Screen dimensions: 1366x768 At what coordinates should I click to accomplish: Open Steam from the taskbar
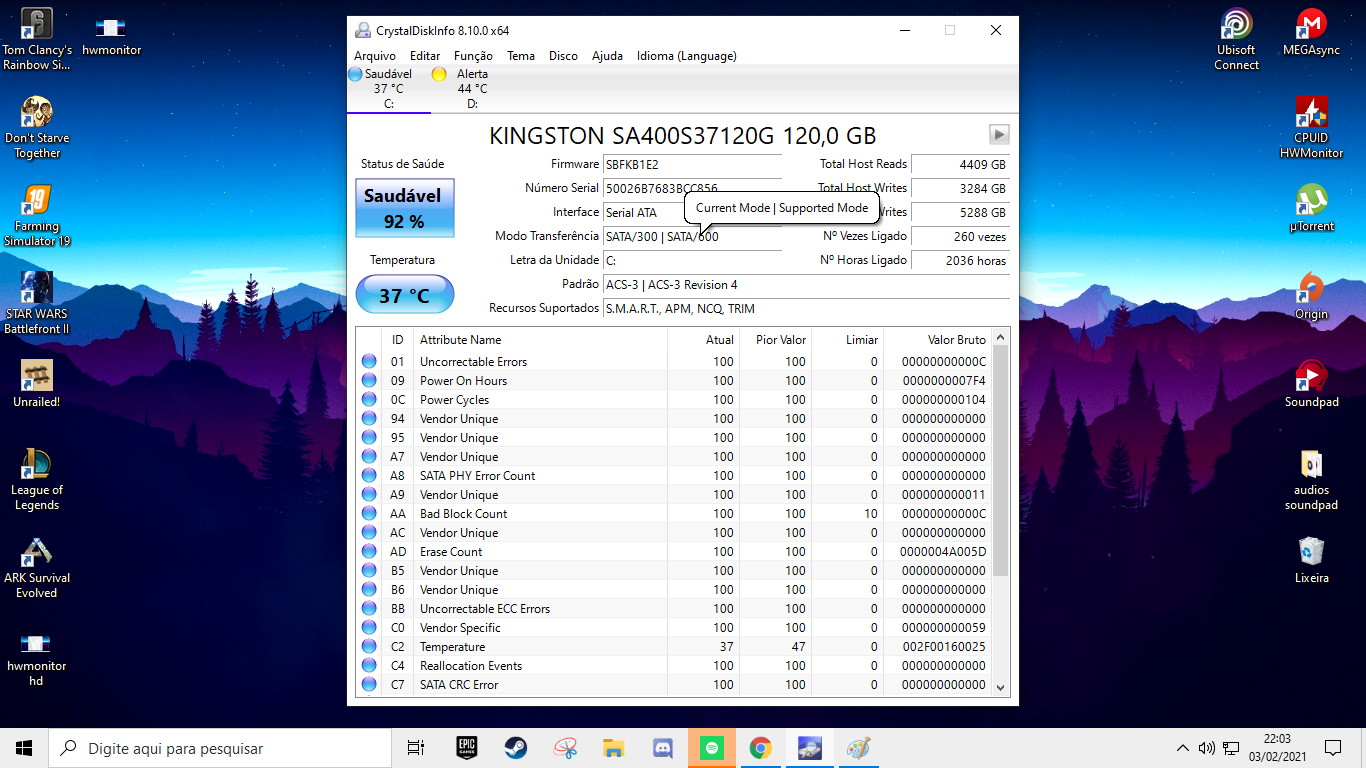pyautogui.click(x=515, y=748)
